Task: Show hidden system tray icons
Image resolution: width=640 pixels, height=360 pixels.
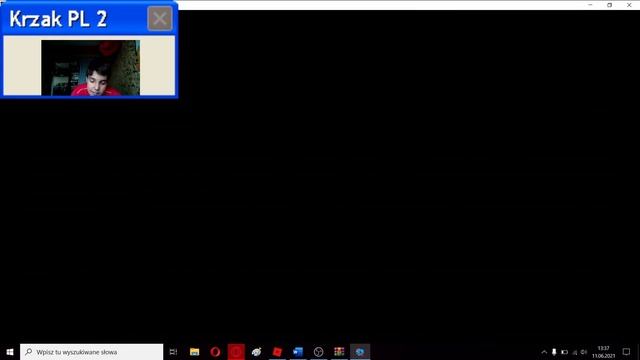Action: [544, 352]
